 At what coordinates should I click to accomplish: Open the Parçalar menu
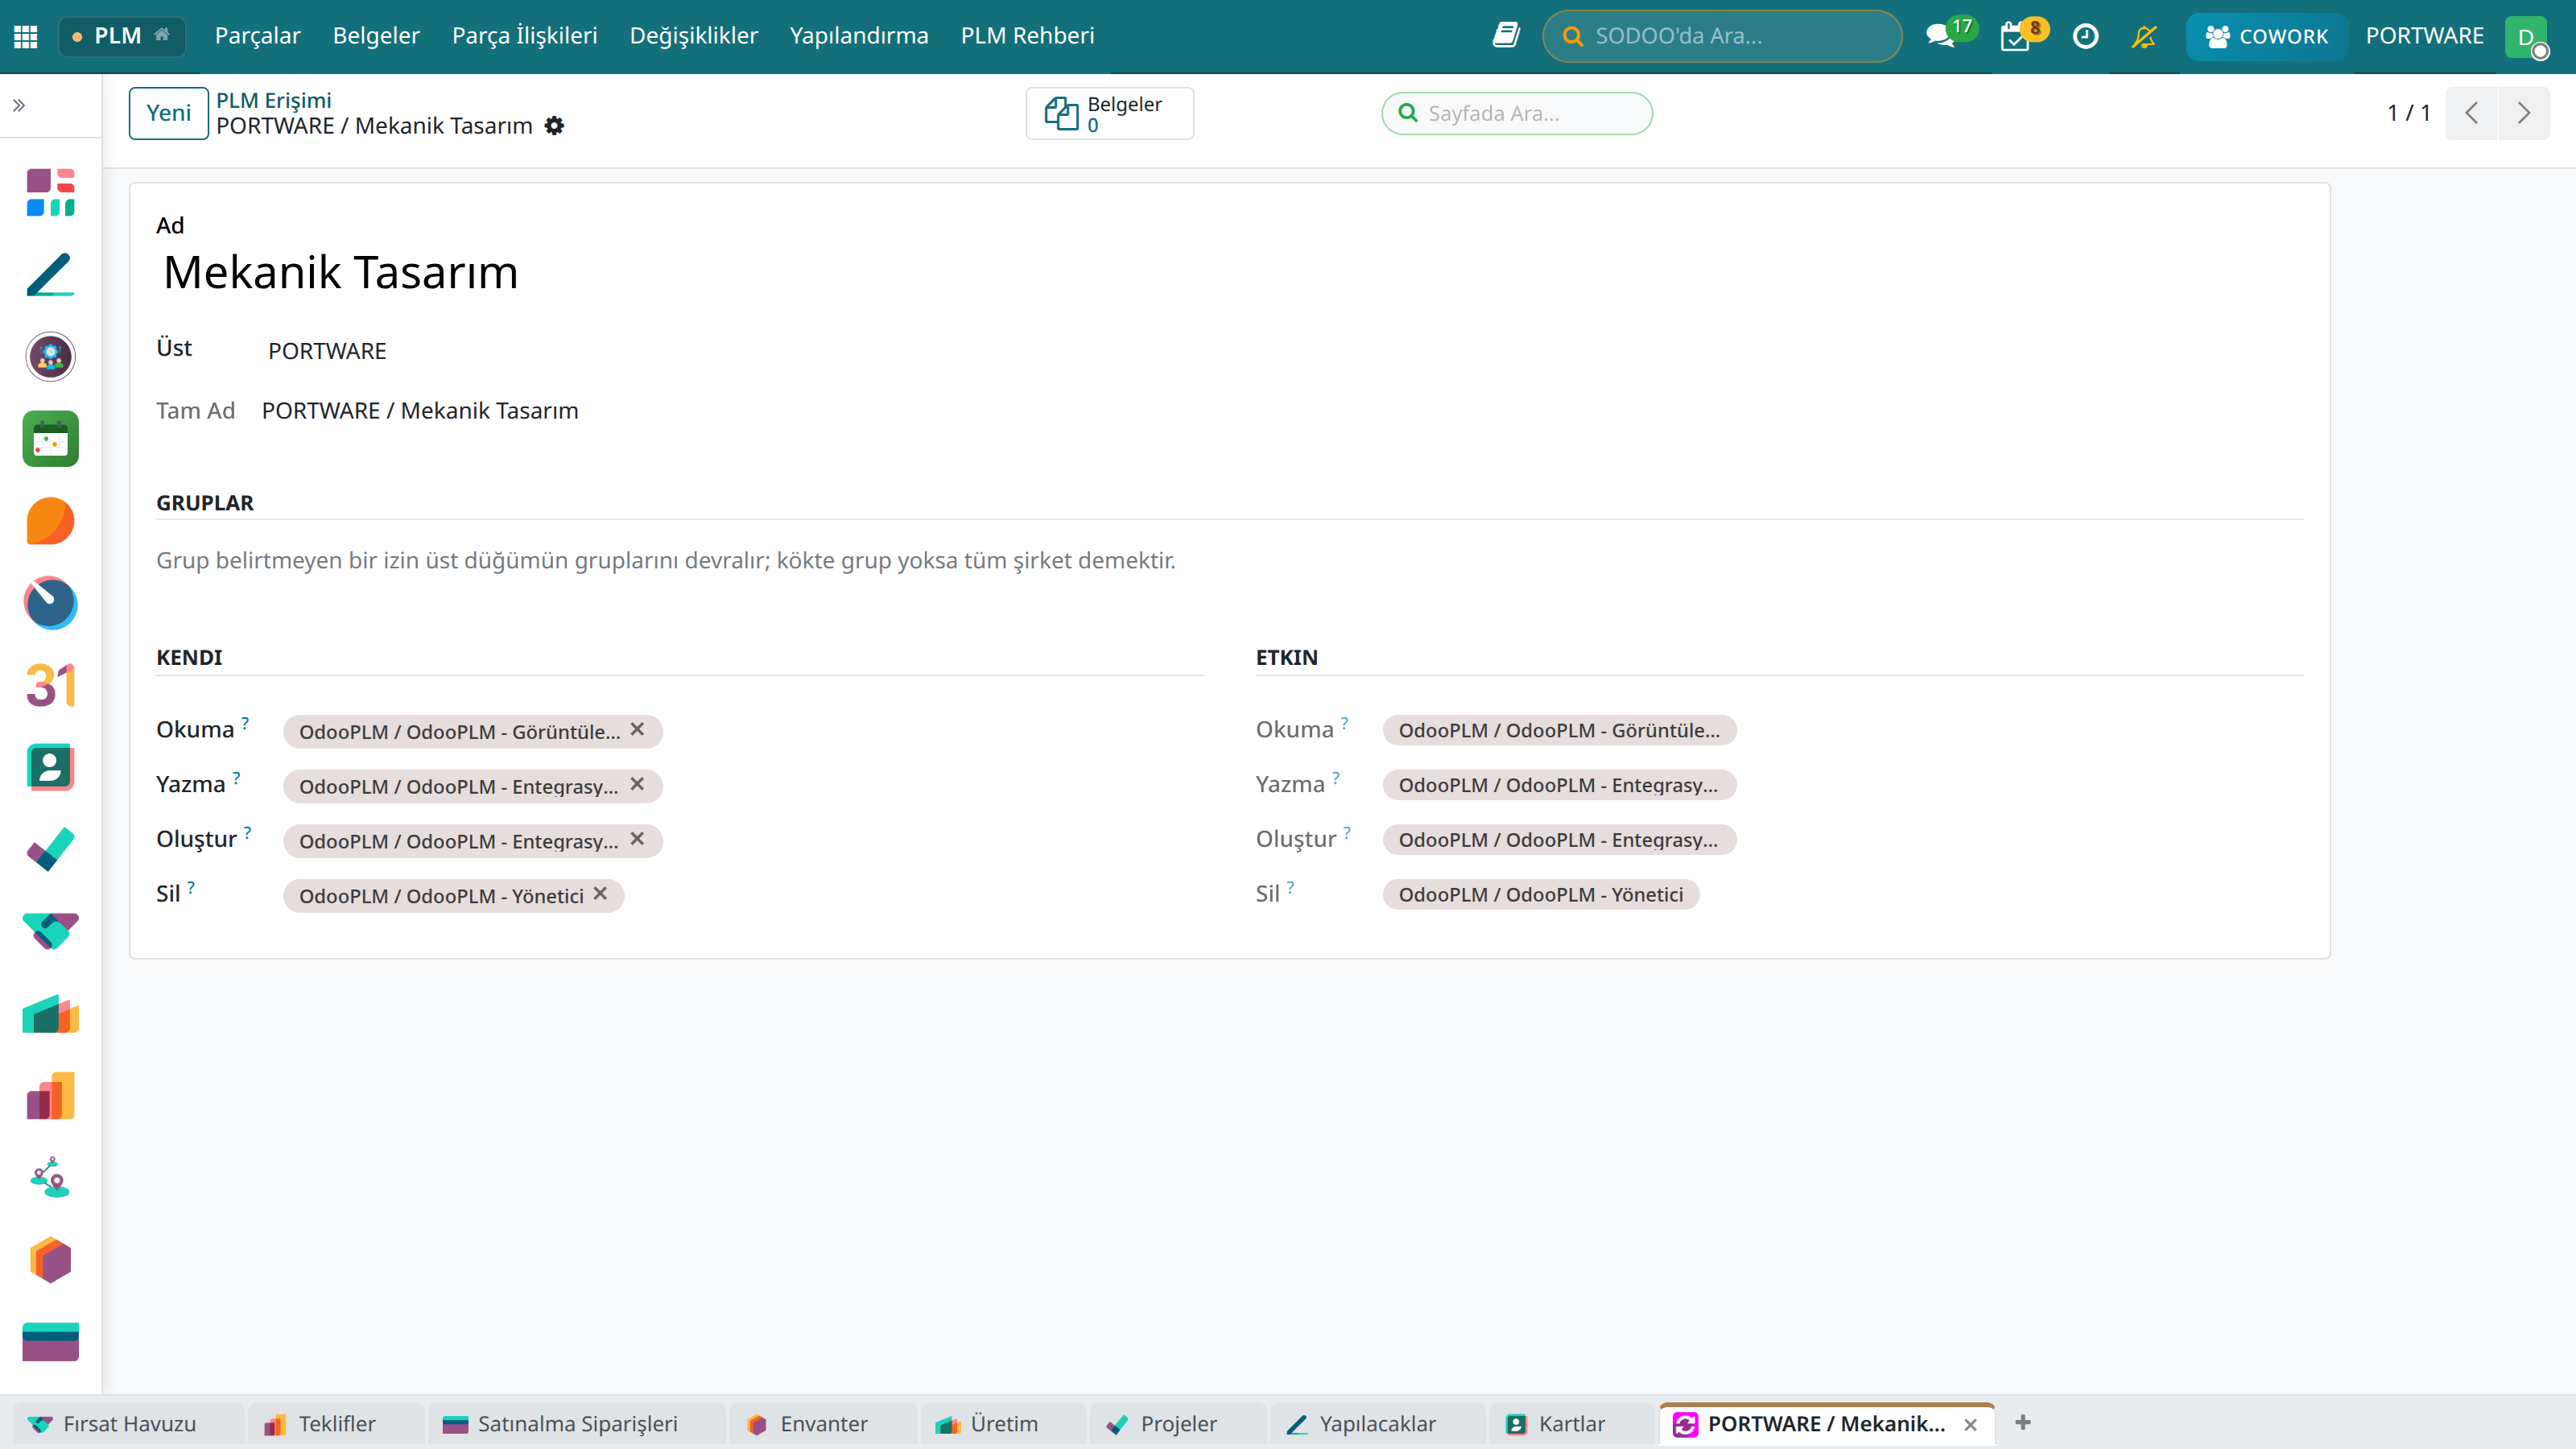257,36
